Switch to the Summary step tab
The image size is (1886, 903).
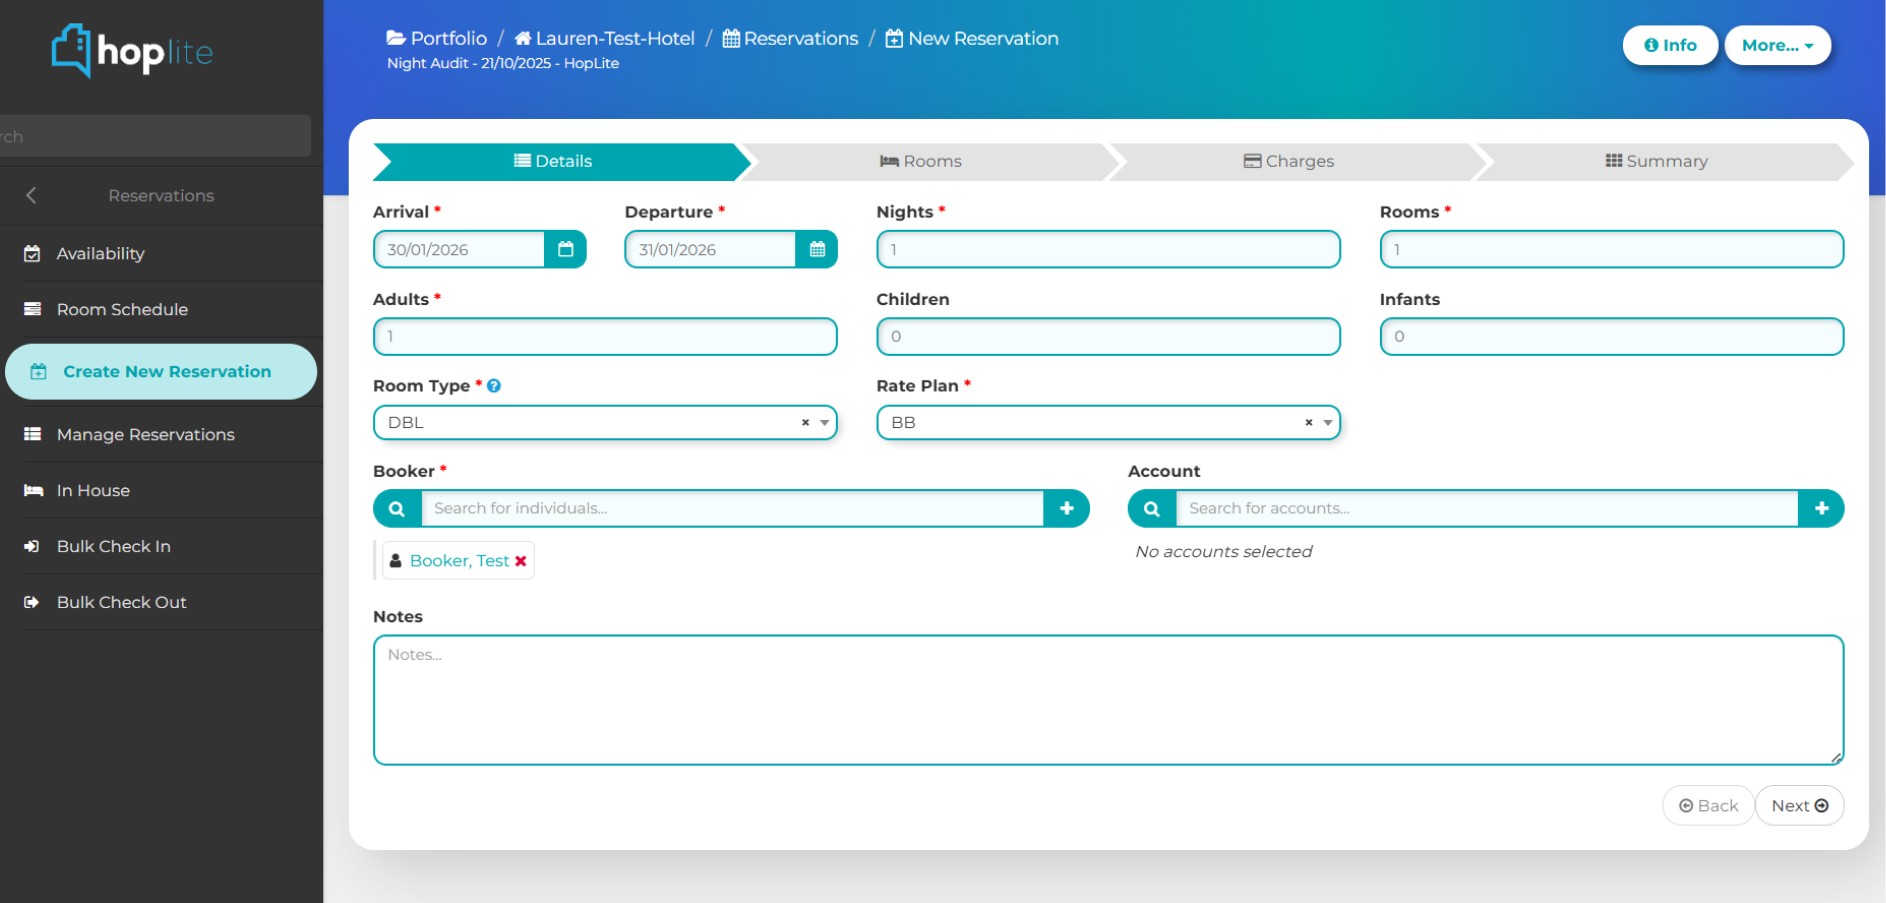[x=1656, y=162]
